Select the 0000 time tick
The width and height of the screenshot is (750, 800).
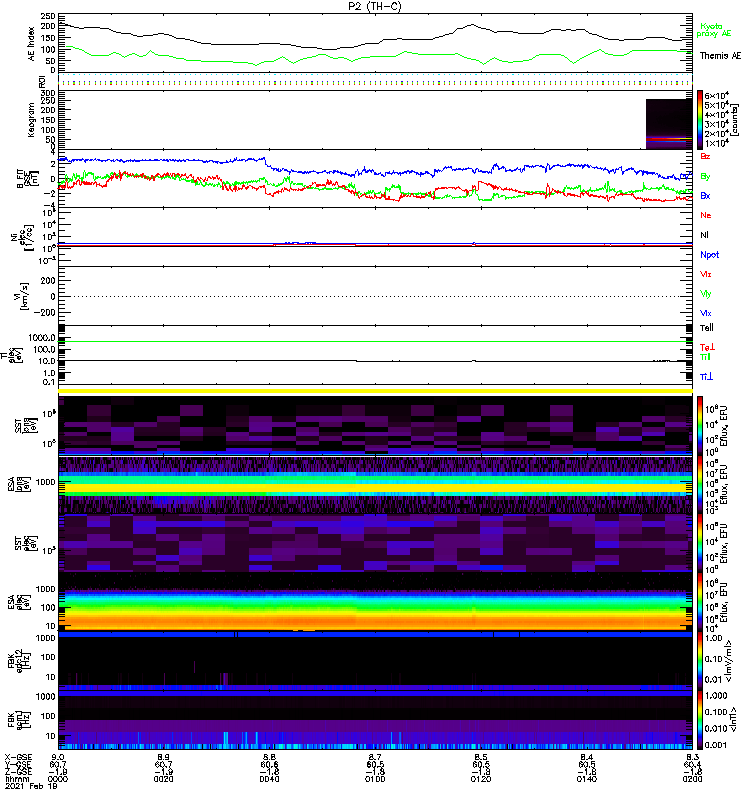[x=58, y=779]
